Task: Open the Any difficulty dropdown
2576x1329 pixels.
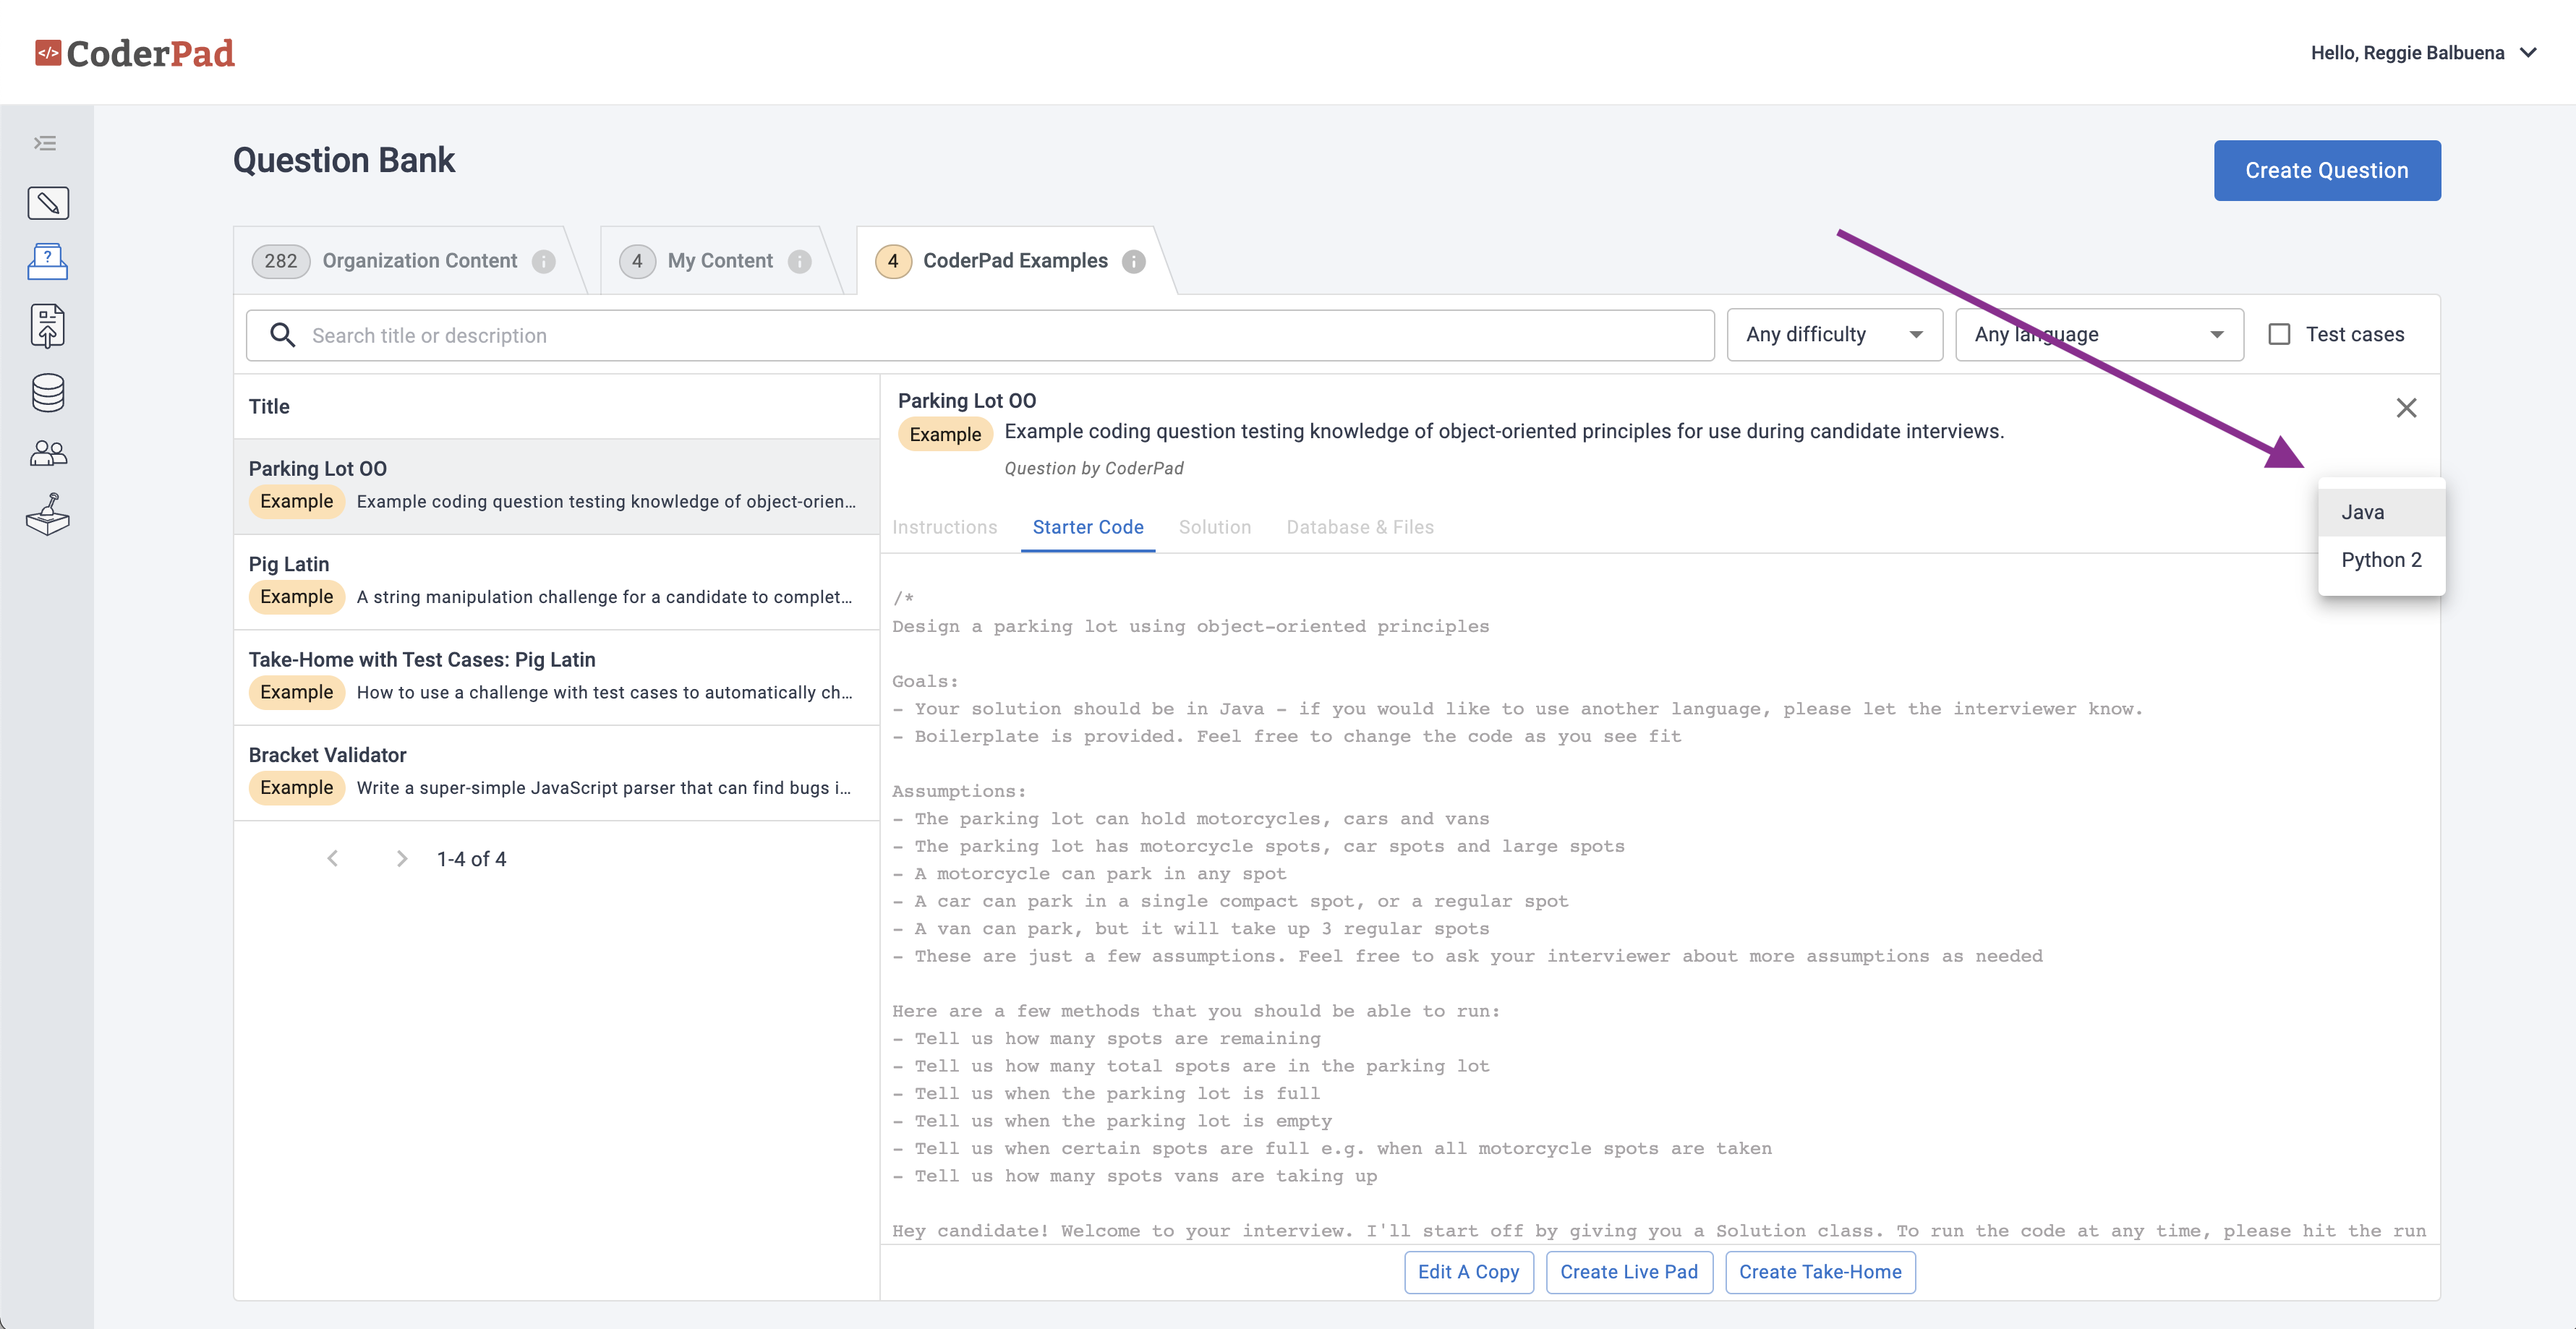Action: pos(1833,334)
